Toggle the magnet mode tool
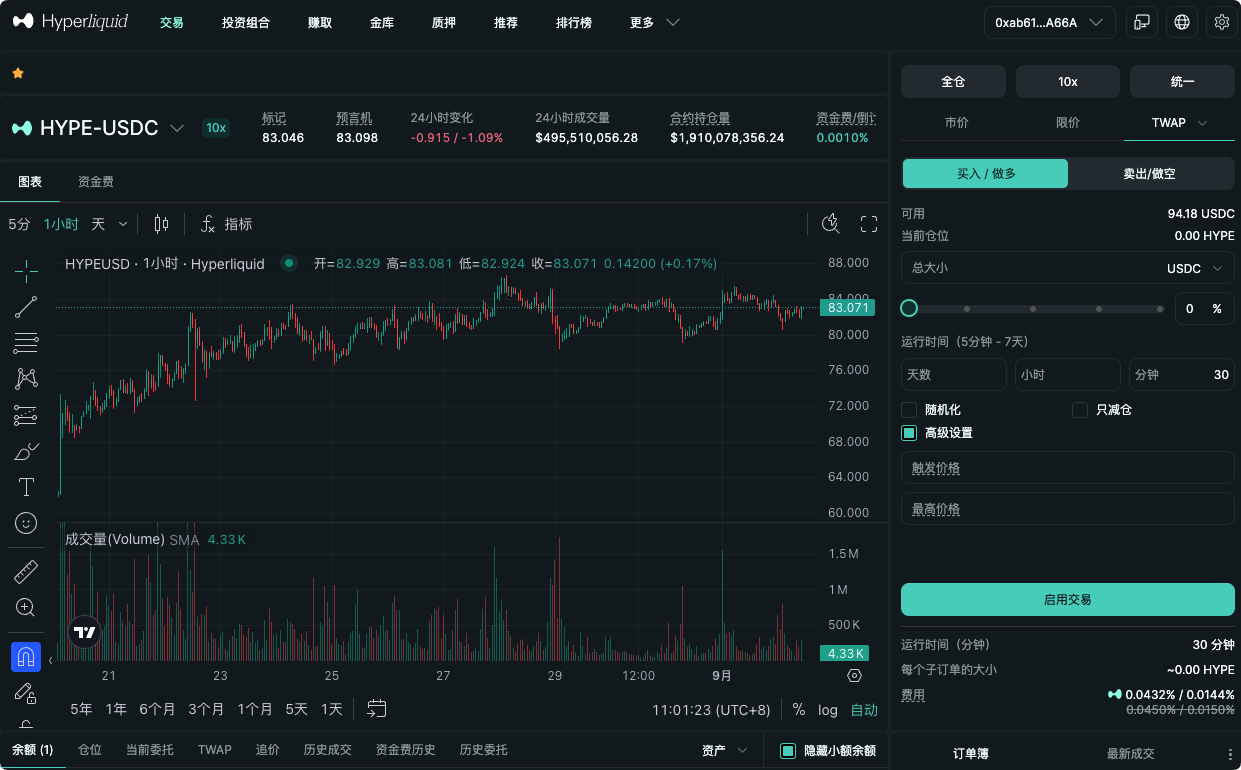Viewport: 1241px width, 770px height. [x=26, y=657]
